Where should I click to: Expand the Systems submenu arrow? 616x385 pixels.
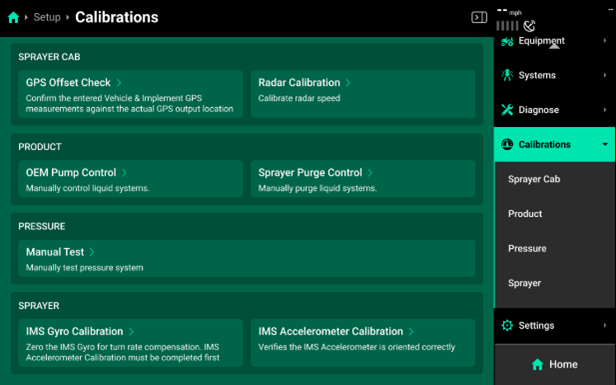(605, 75)
